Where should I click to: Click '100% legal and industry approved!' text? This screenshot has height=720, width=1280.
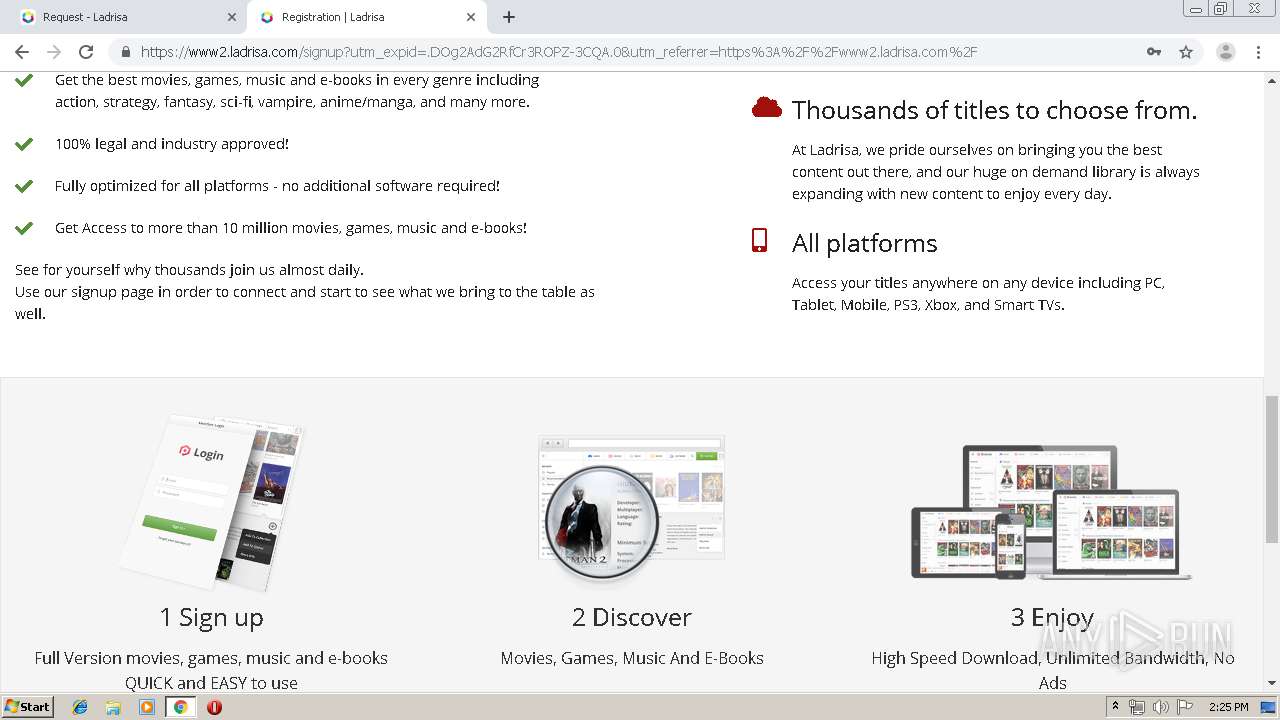[x=172, y=144]
